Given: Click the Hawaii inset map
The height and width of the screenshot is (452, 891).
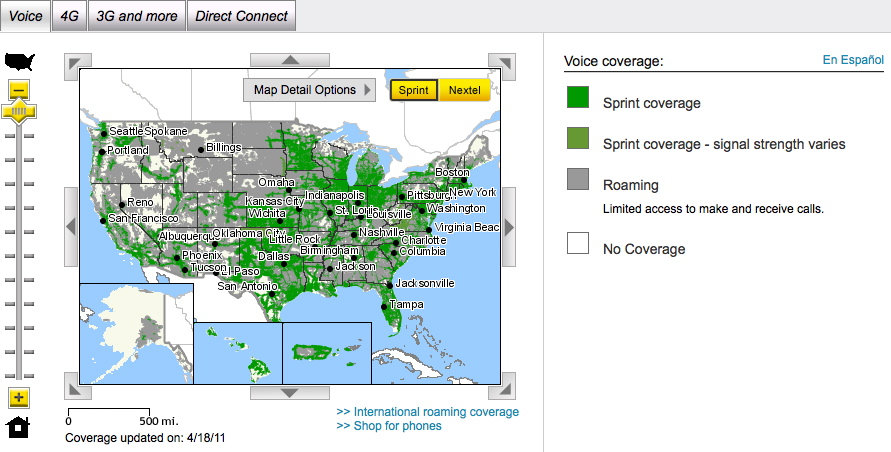Looking at the screenshot, I should (x=238, y=353).
